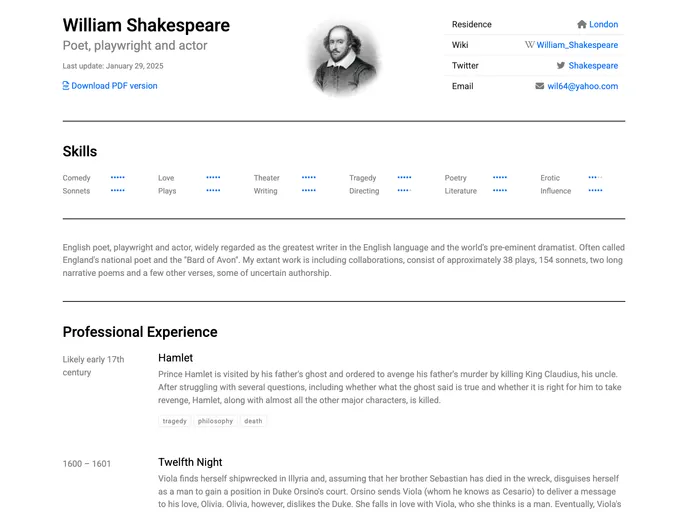The image size is (688, 512).
Task: Select the tragedy tag under Hamlet
Action: click(175, 421)
